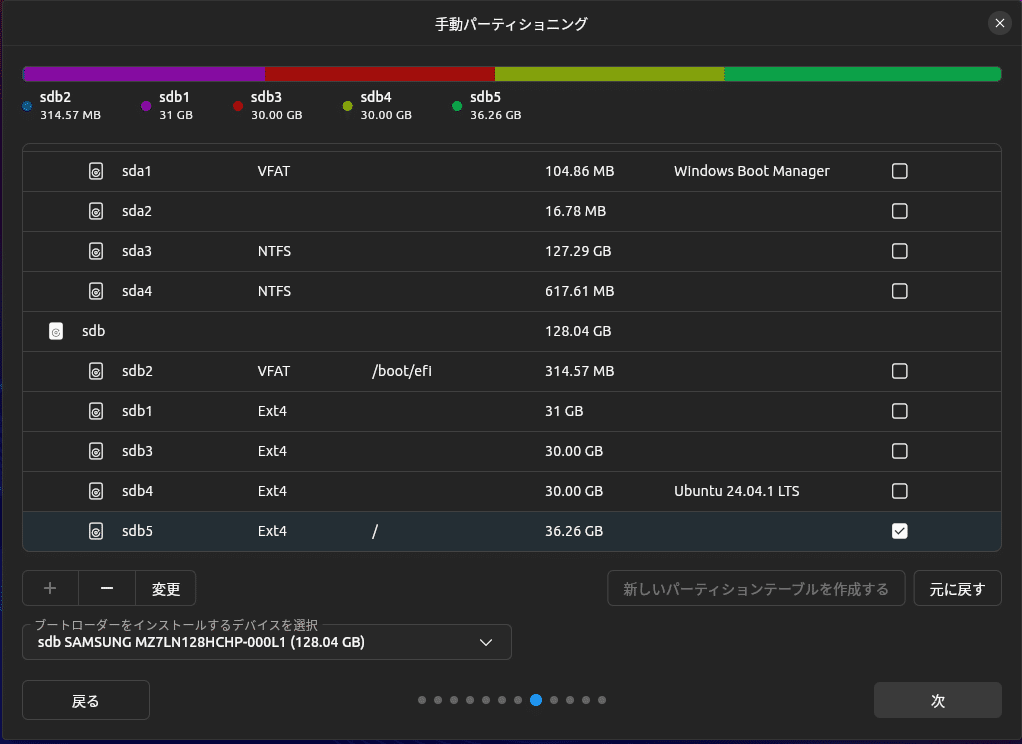The width and height of the screenshot is (1022, 744).
Task: Click the drive icon next to sda1
Action: [x=95, y=170]
